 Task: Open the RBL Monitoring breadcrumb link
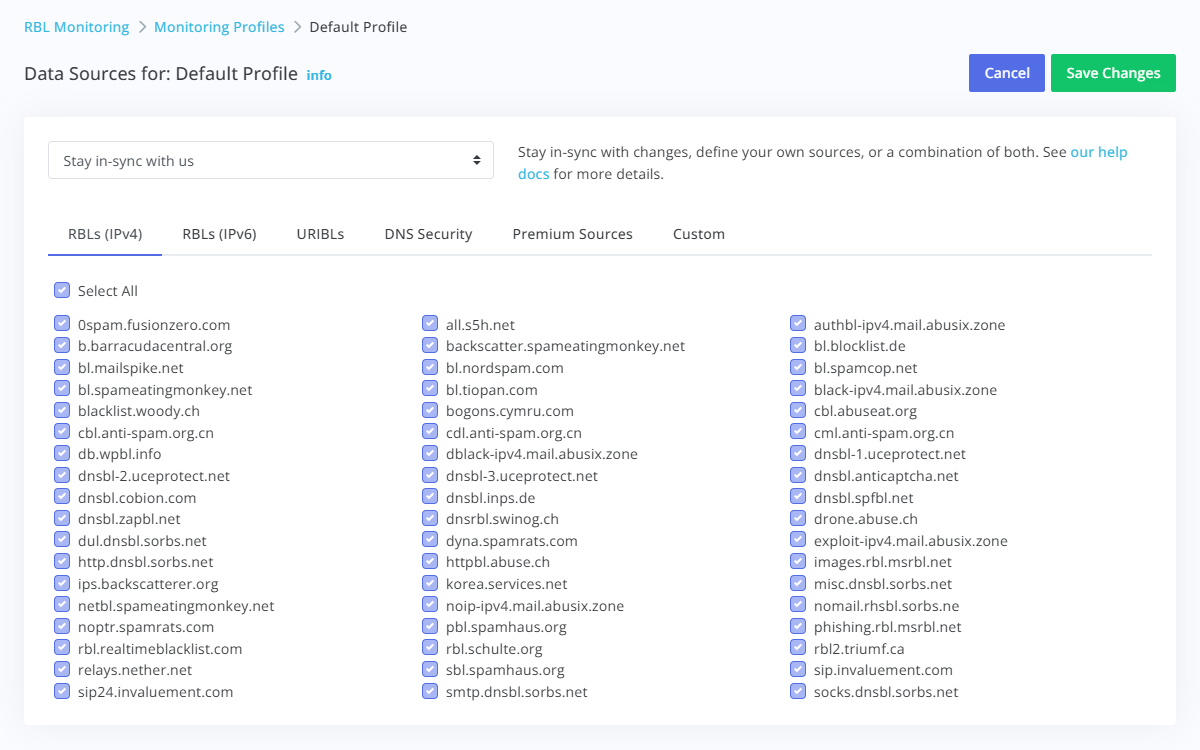click(x=76, y=27)
